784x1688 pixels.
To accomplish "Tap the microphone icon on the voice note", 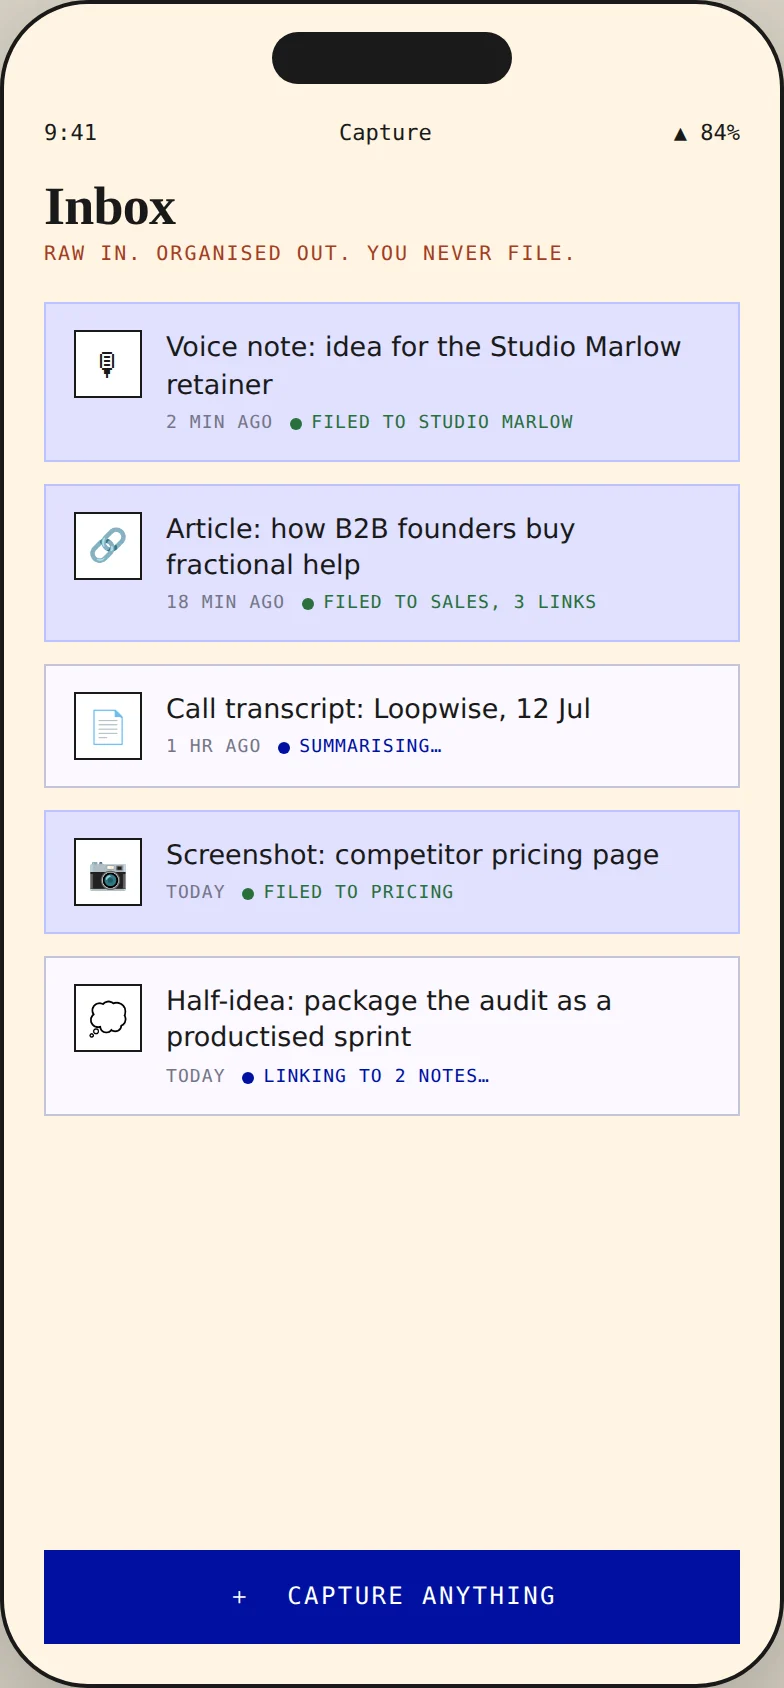I will click(108, 364).
